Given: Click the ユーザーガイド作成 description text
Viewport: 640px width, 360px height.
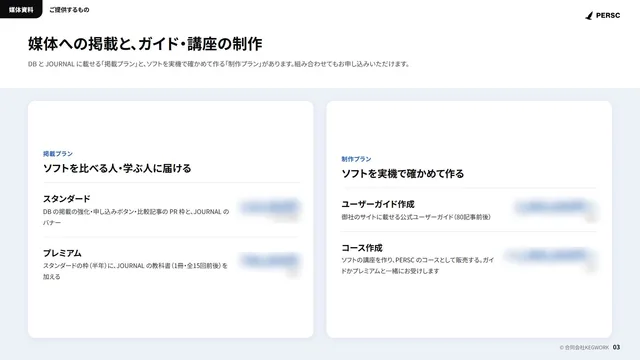Looking at the screenshot, I should click(416, 217).
